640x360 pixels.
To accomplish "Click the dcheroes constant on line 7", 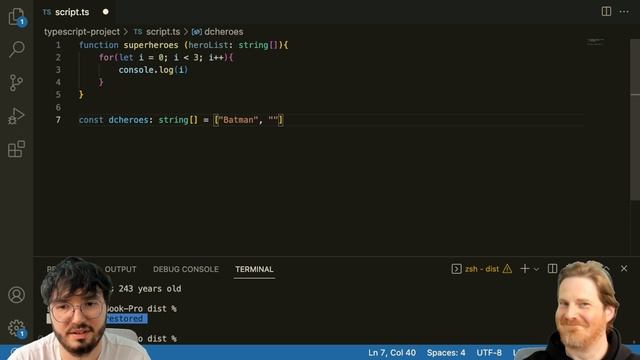I will (x=128, y=120).
